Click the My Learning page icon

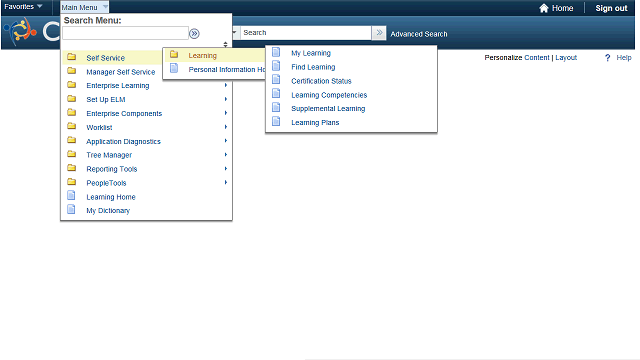coord(276,52)
